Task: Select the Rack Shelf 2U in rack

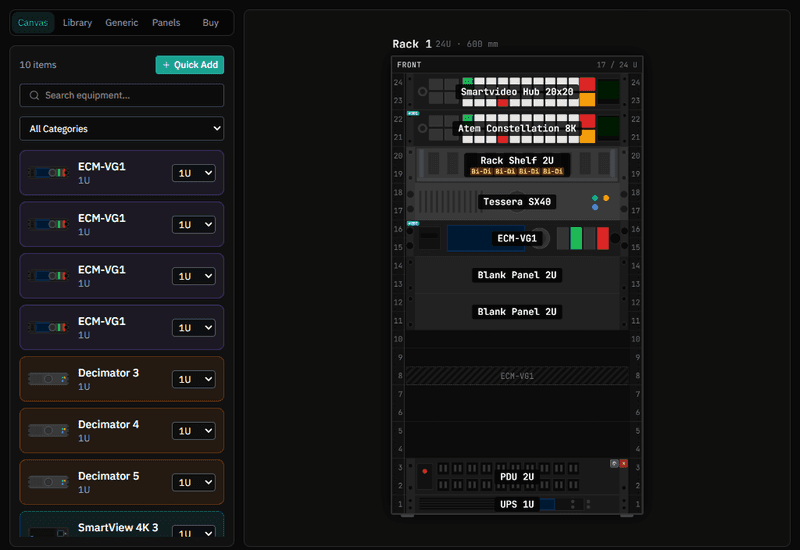Action: pyautogui.click(x=517, y=165)
